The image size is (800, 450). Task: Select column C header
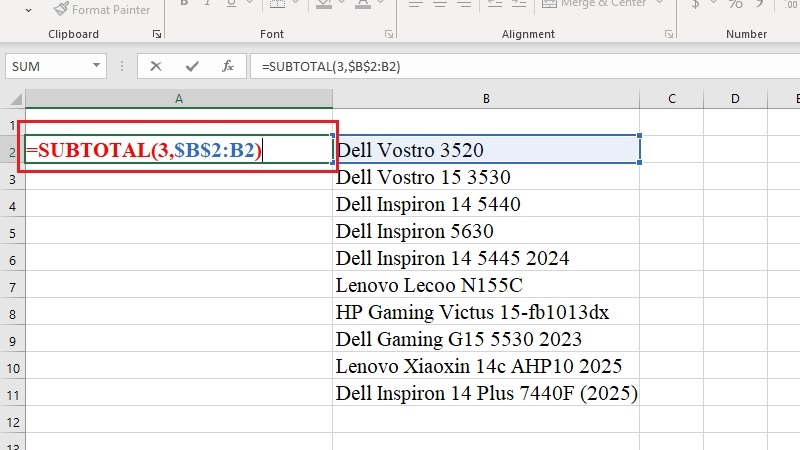(x=671, y=98)
